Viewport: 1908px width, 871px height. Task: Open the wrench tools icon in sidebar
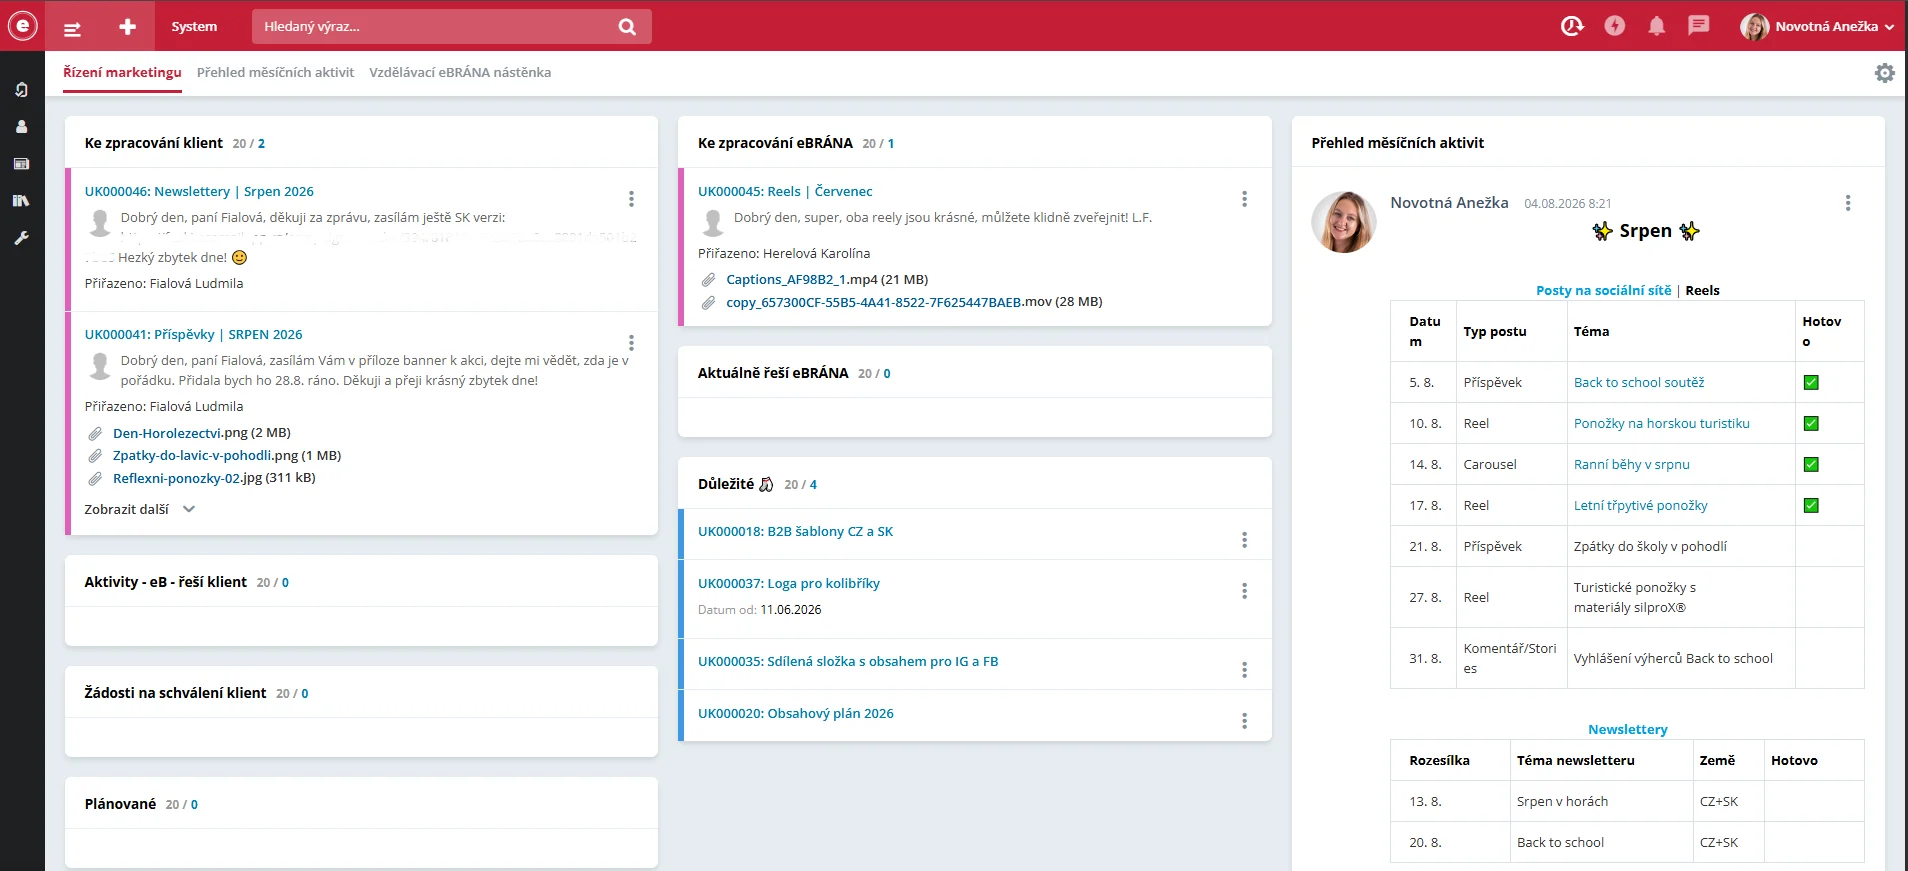[x=21, y=238]
